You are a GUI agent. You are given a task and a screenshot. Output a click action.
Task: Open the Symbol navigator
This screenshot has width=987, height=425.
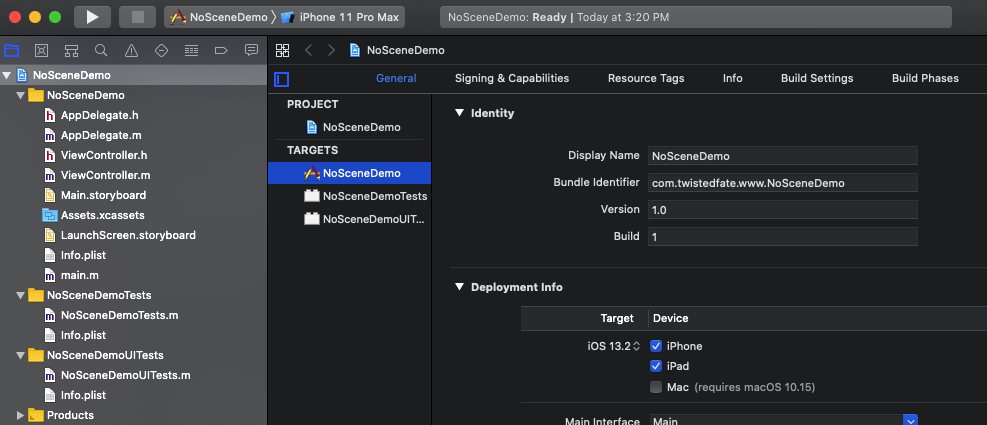[71, 50]
